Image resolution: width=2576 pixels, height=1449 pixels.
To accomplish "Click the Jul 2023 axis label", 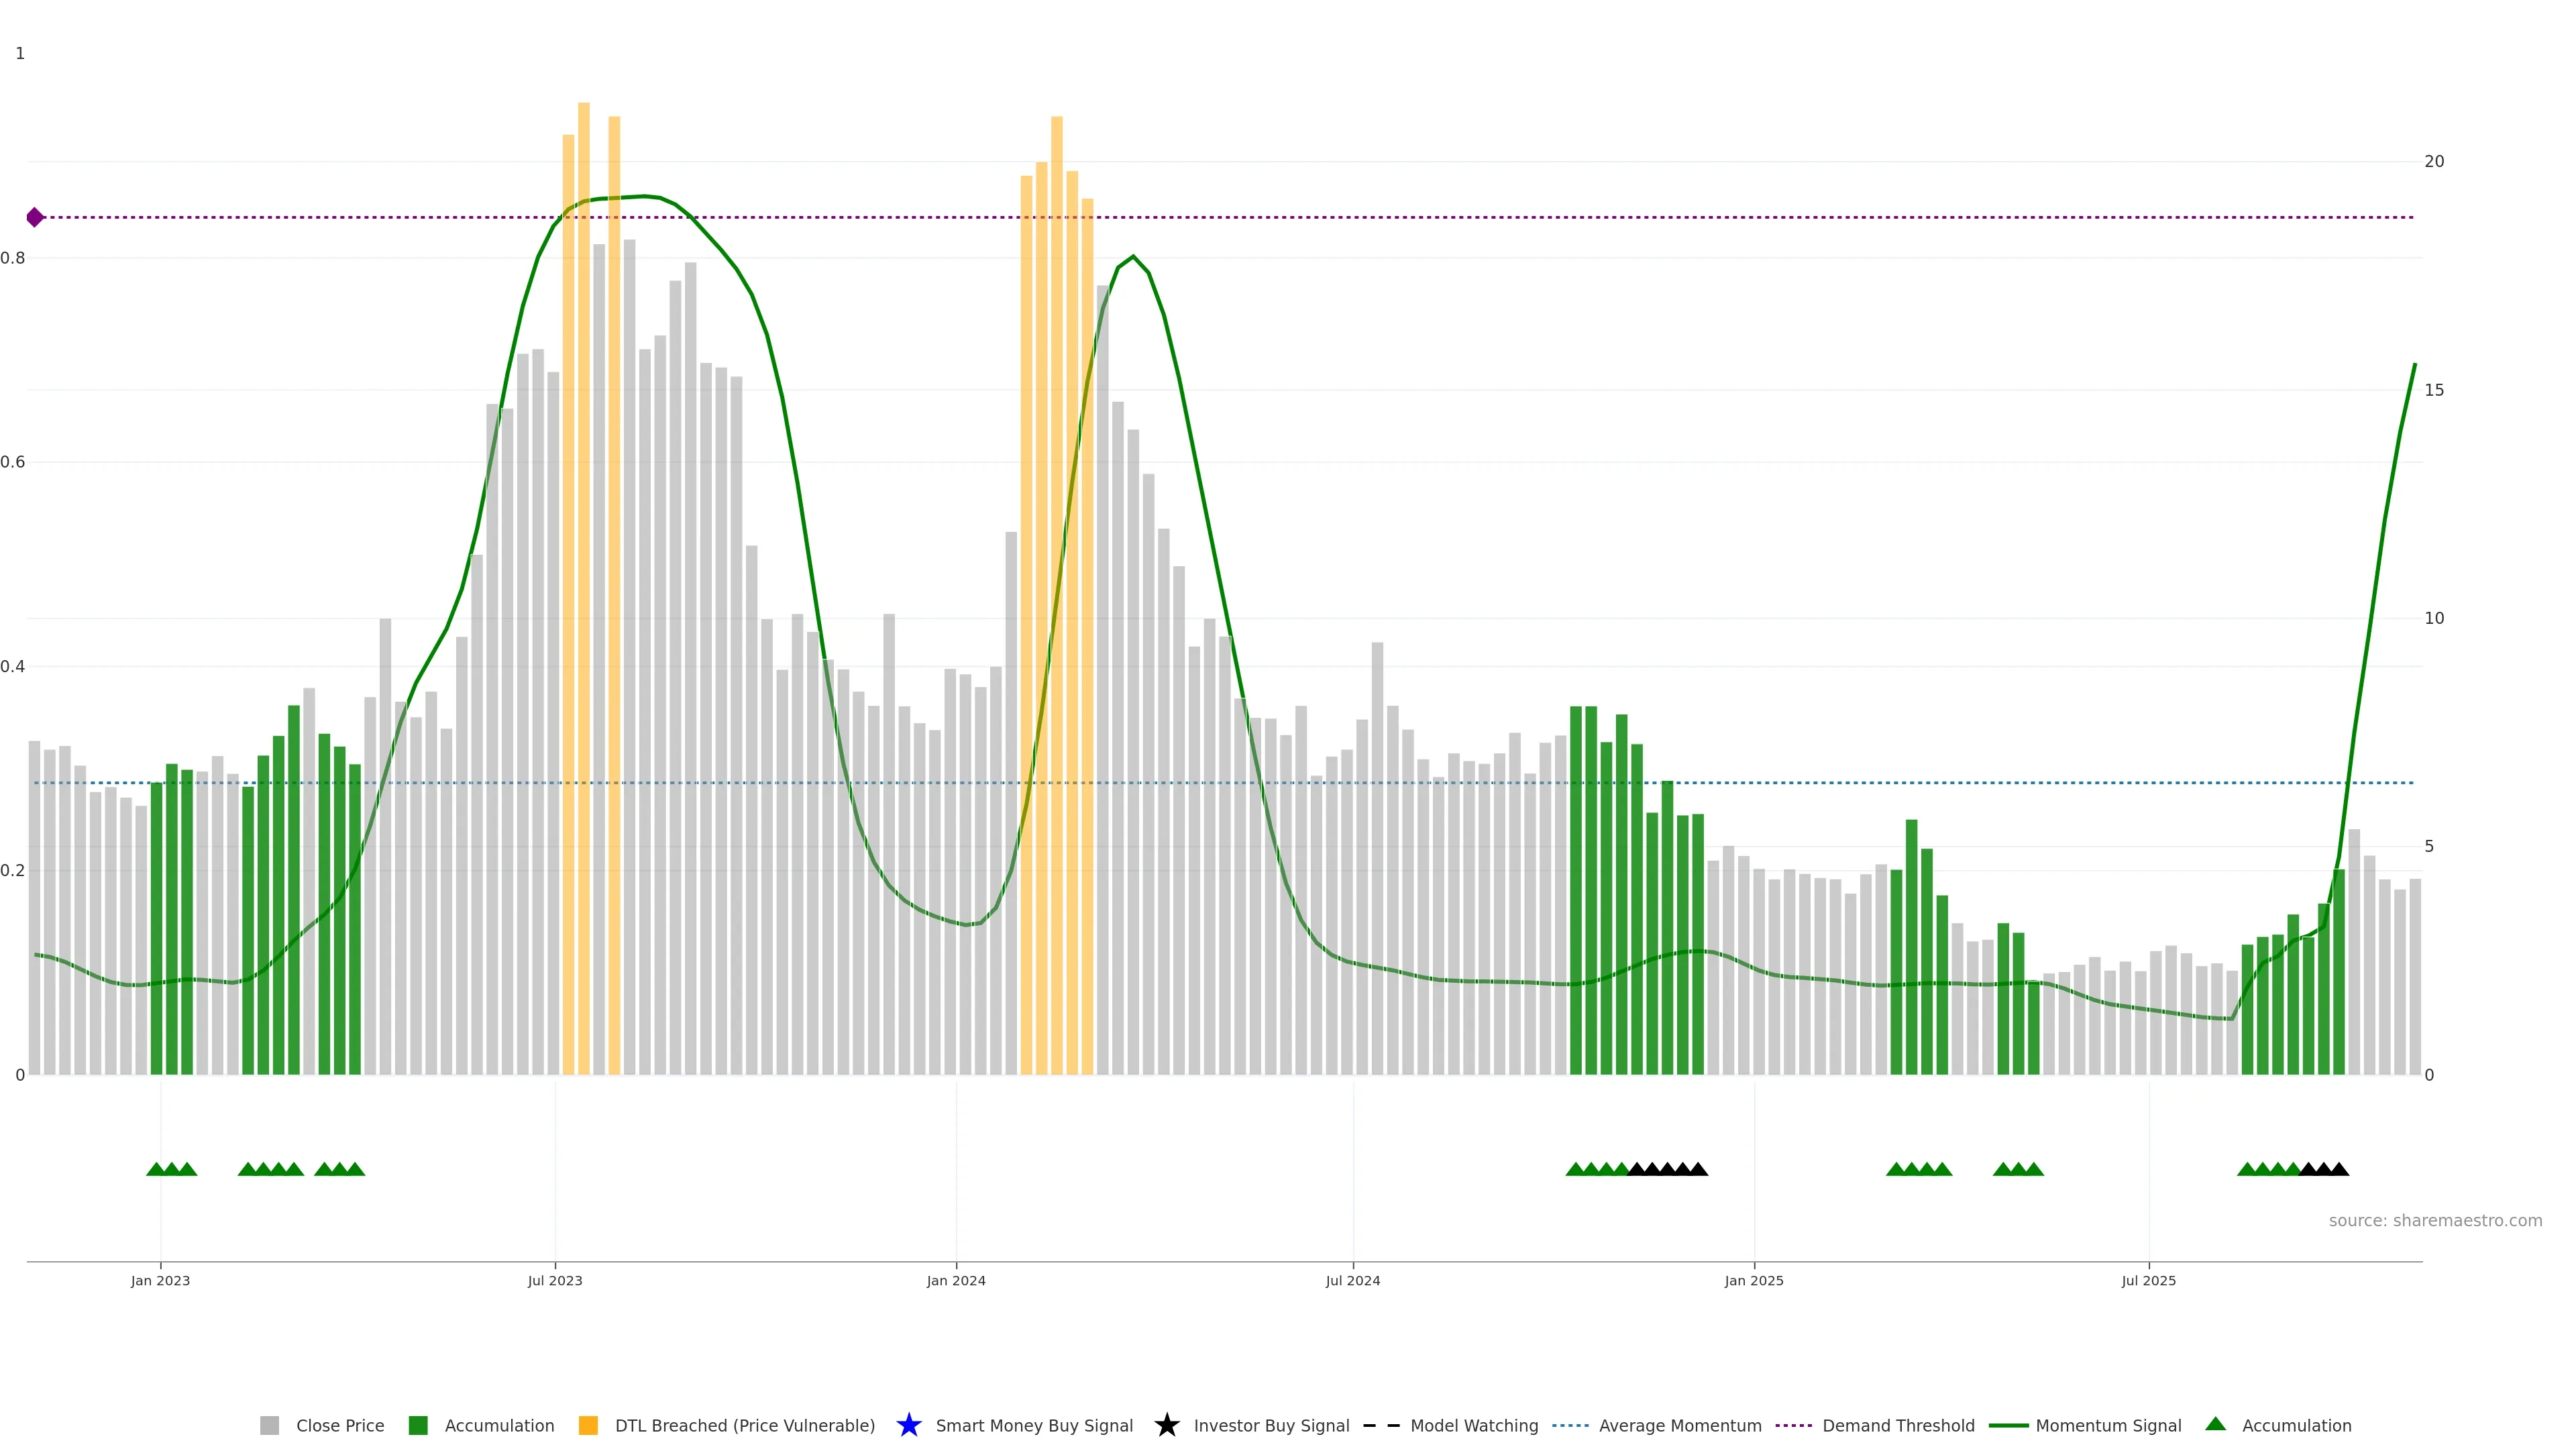I will pyautogui.click(x=555, y=1280).
